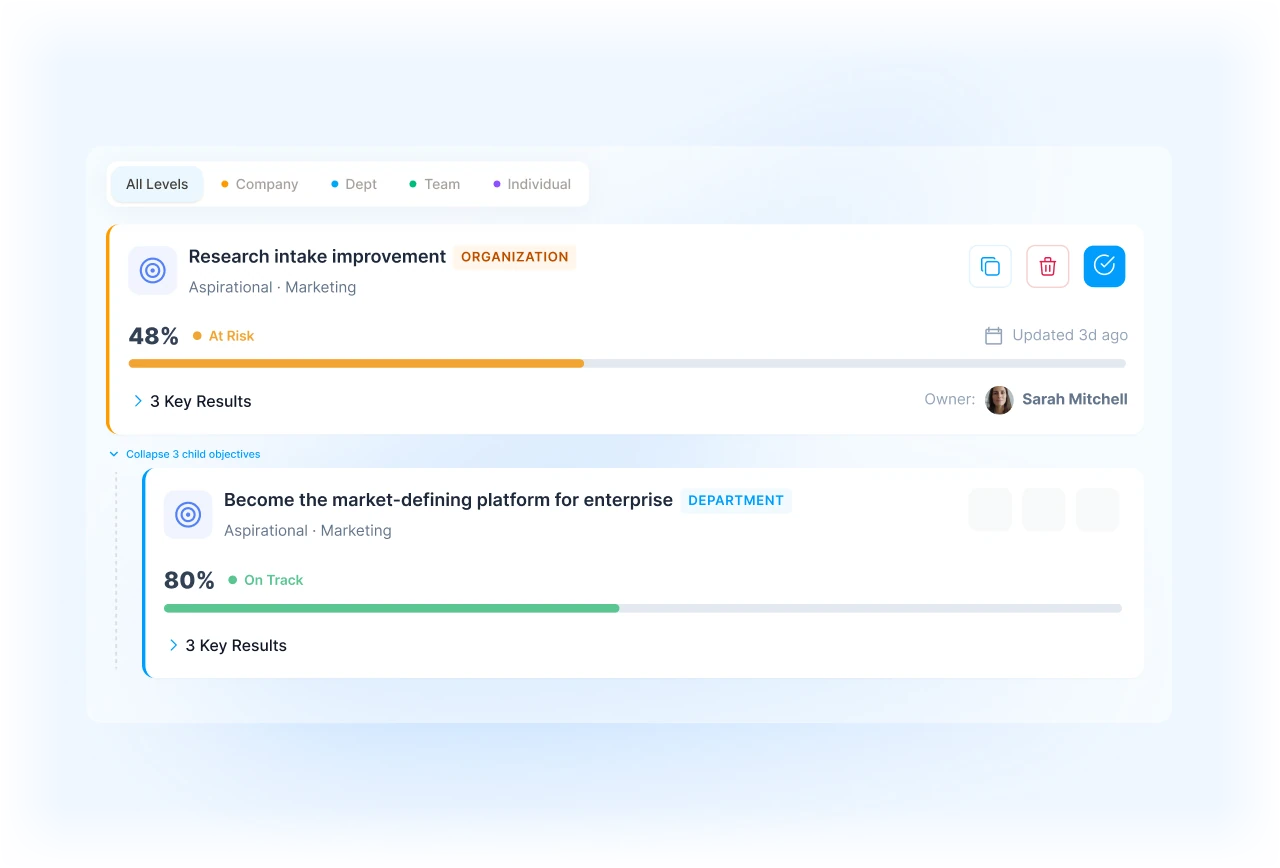Click the 80% progress value
The width and height of the screenshot is (1280, 868).
pyautogui.click(x=189, y=580)
